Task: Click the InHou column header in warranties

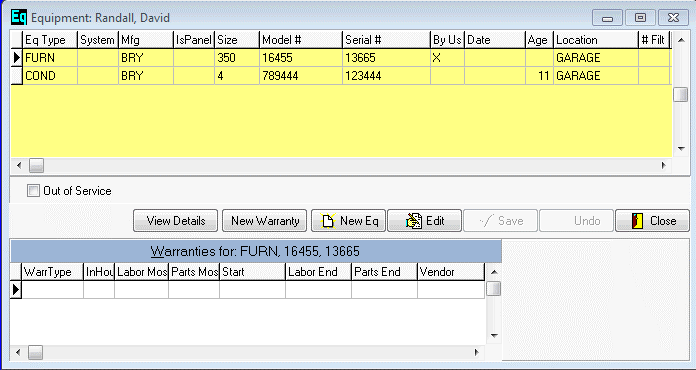Action: pos(99,272)
